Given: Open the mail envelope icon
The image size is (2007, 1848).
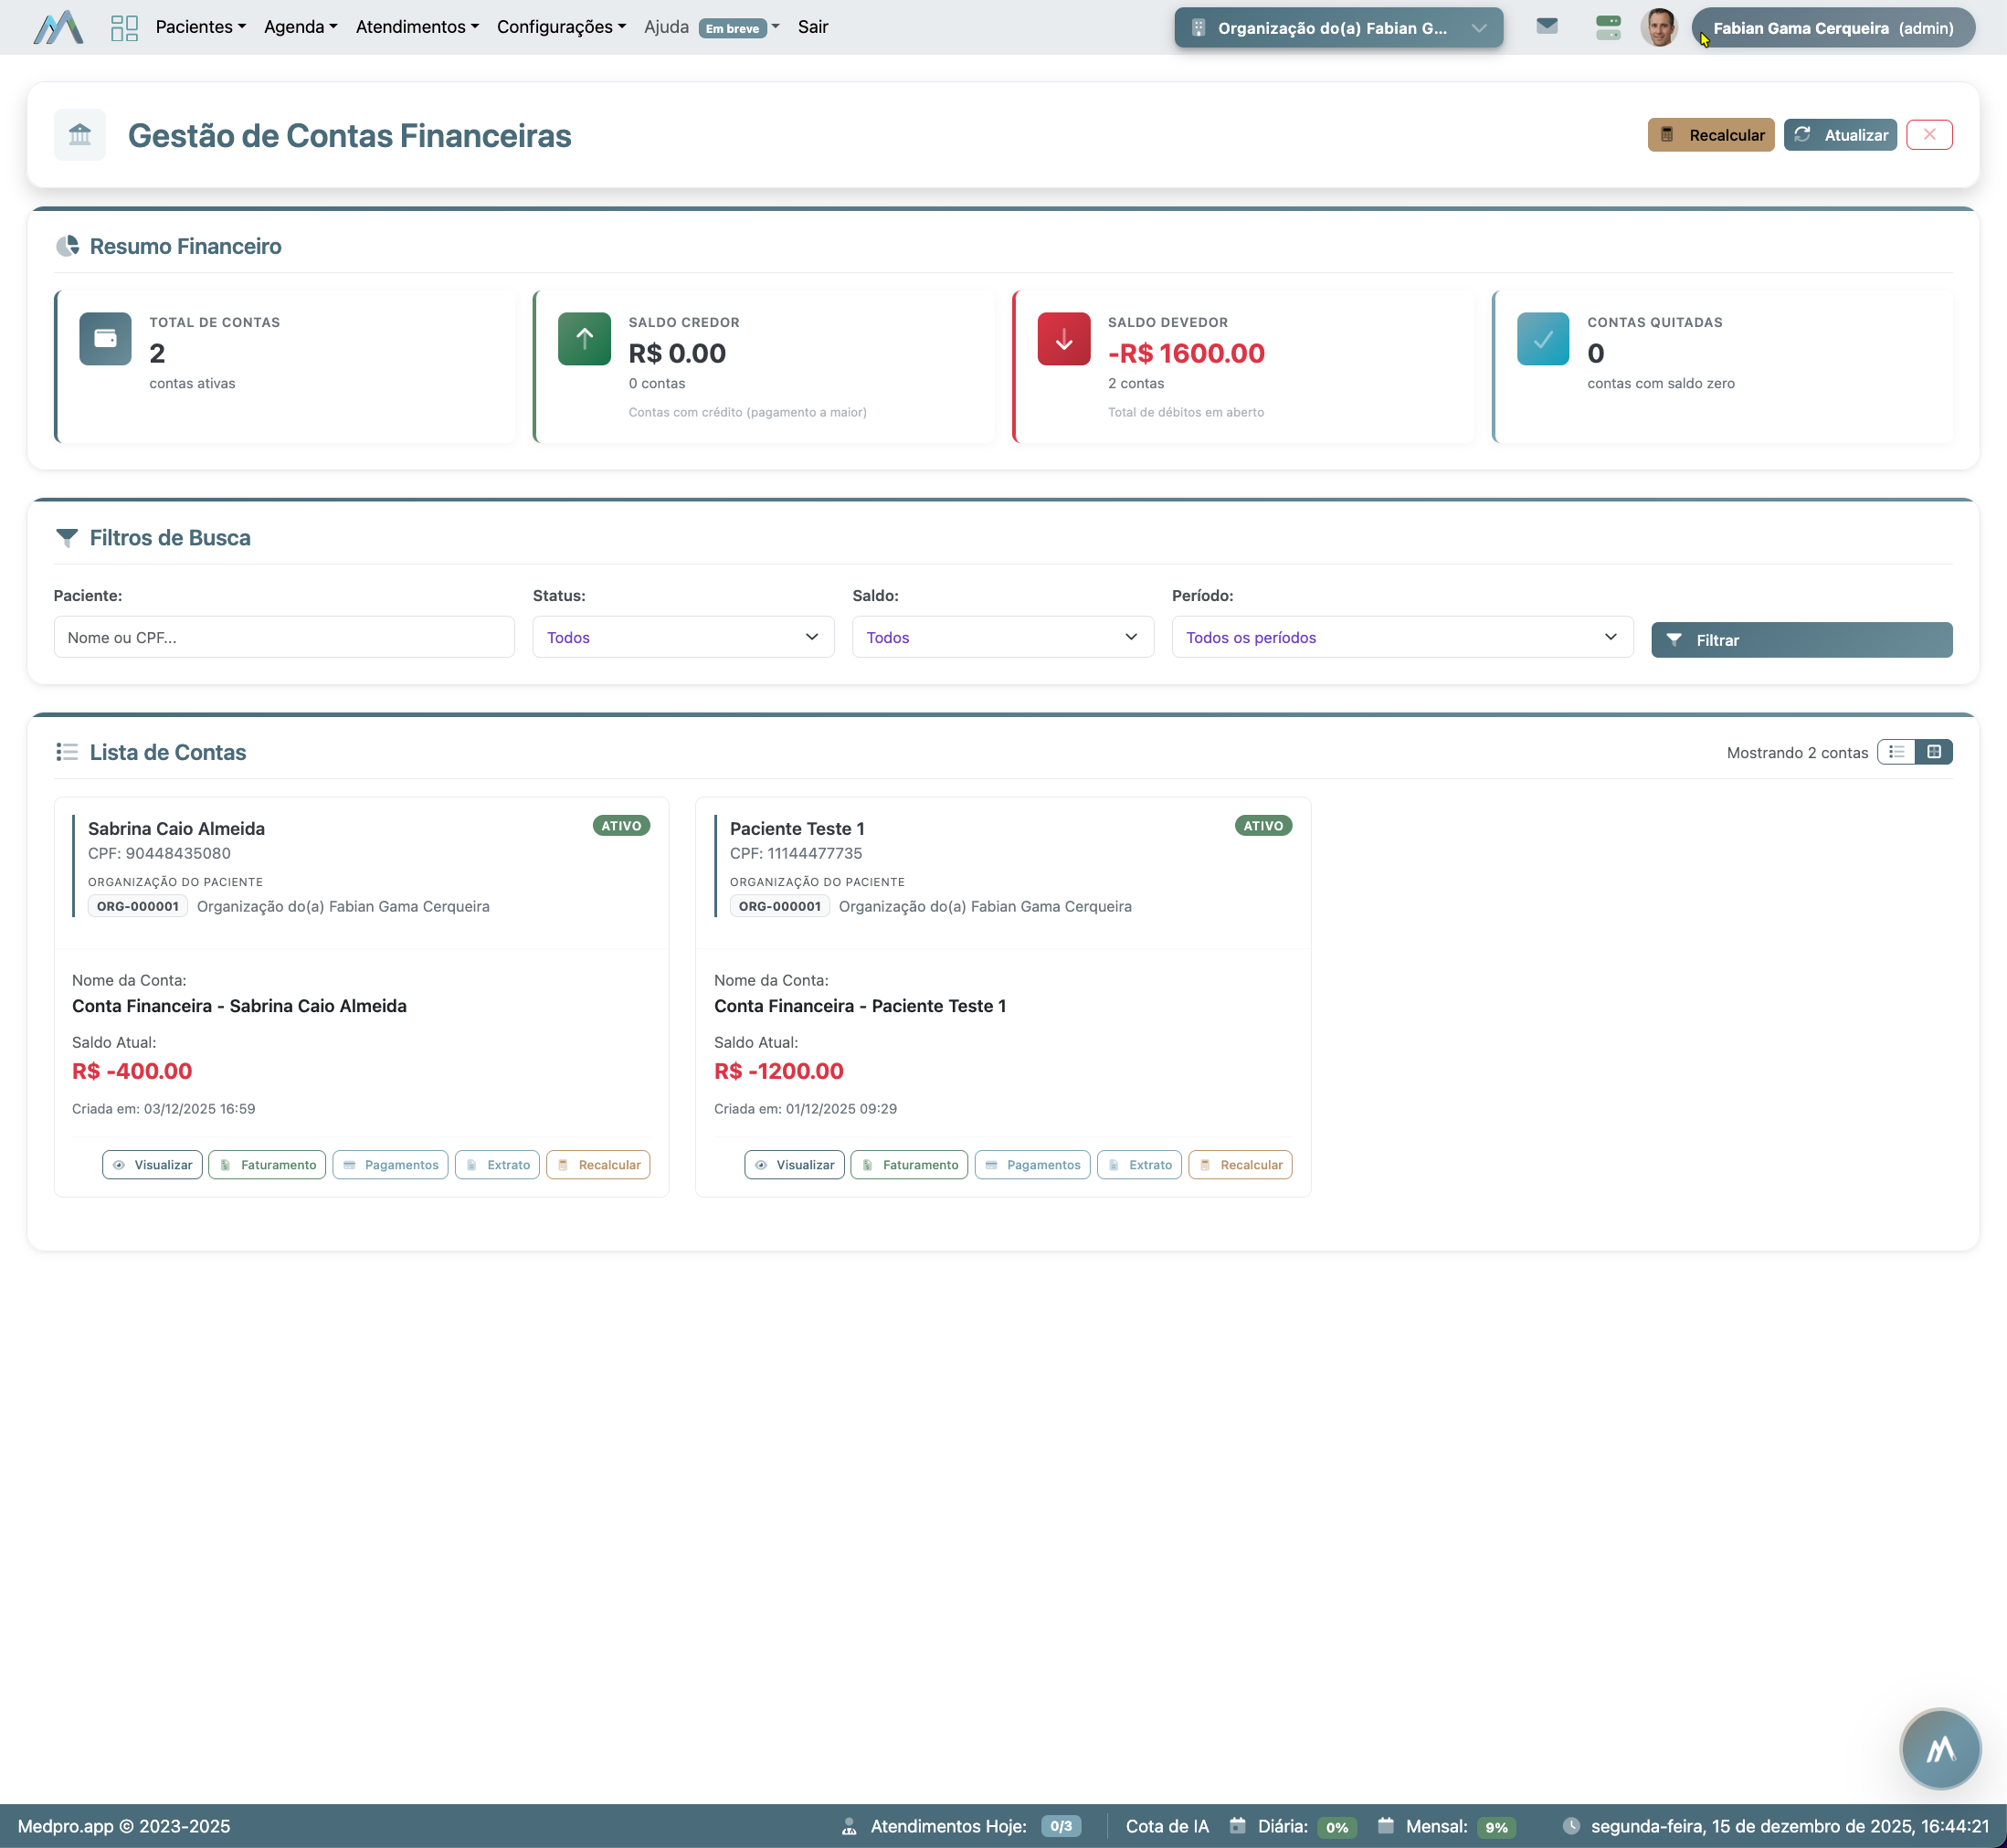Looking at the screenshot, I should 1546,27.
